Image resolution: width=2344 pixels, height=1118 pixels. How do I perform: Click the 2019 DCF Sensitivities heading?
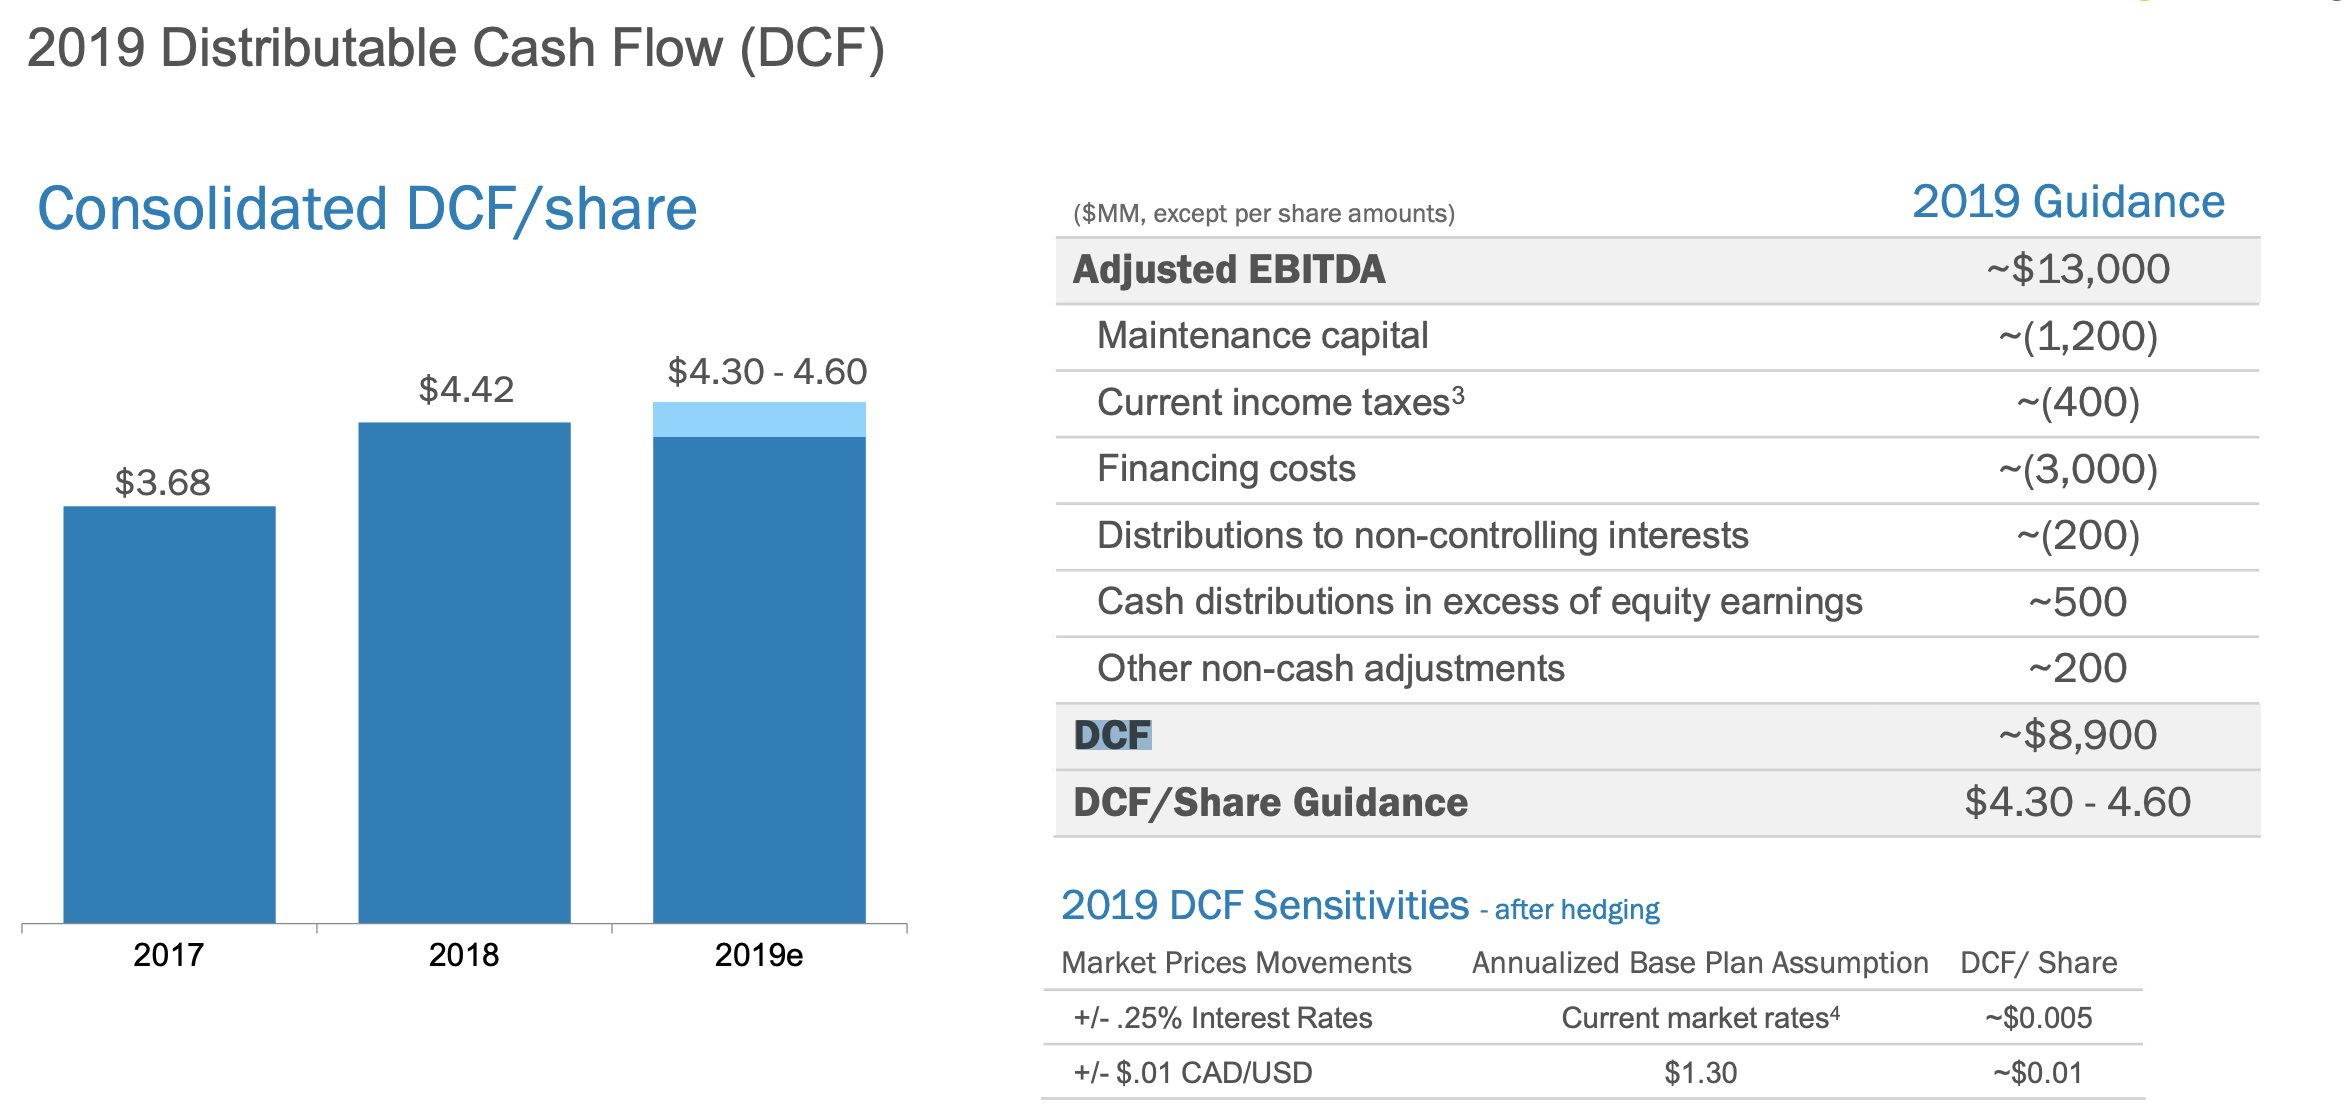pos(1264,906)
